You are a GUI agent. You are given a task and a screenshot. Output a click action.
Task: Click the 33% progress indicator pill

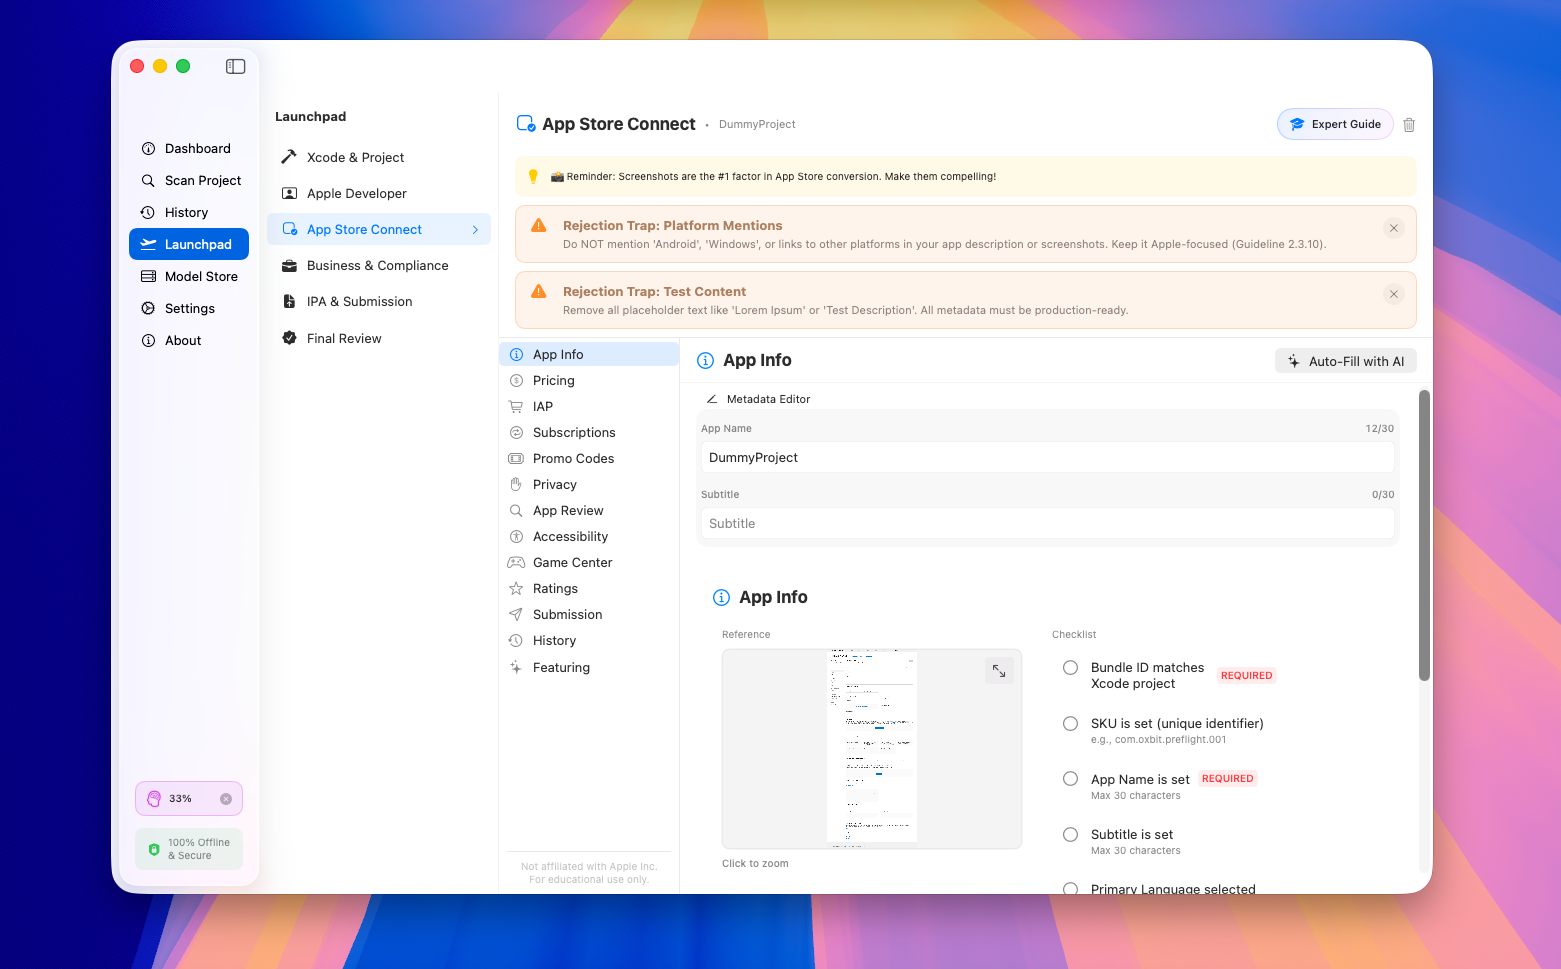click(x=188, y=798)
